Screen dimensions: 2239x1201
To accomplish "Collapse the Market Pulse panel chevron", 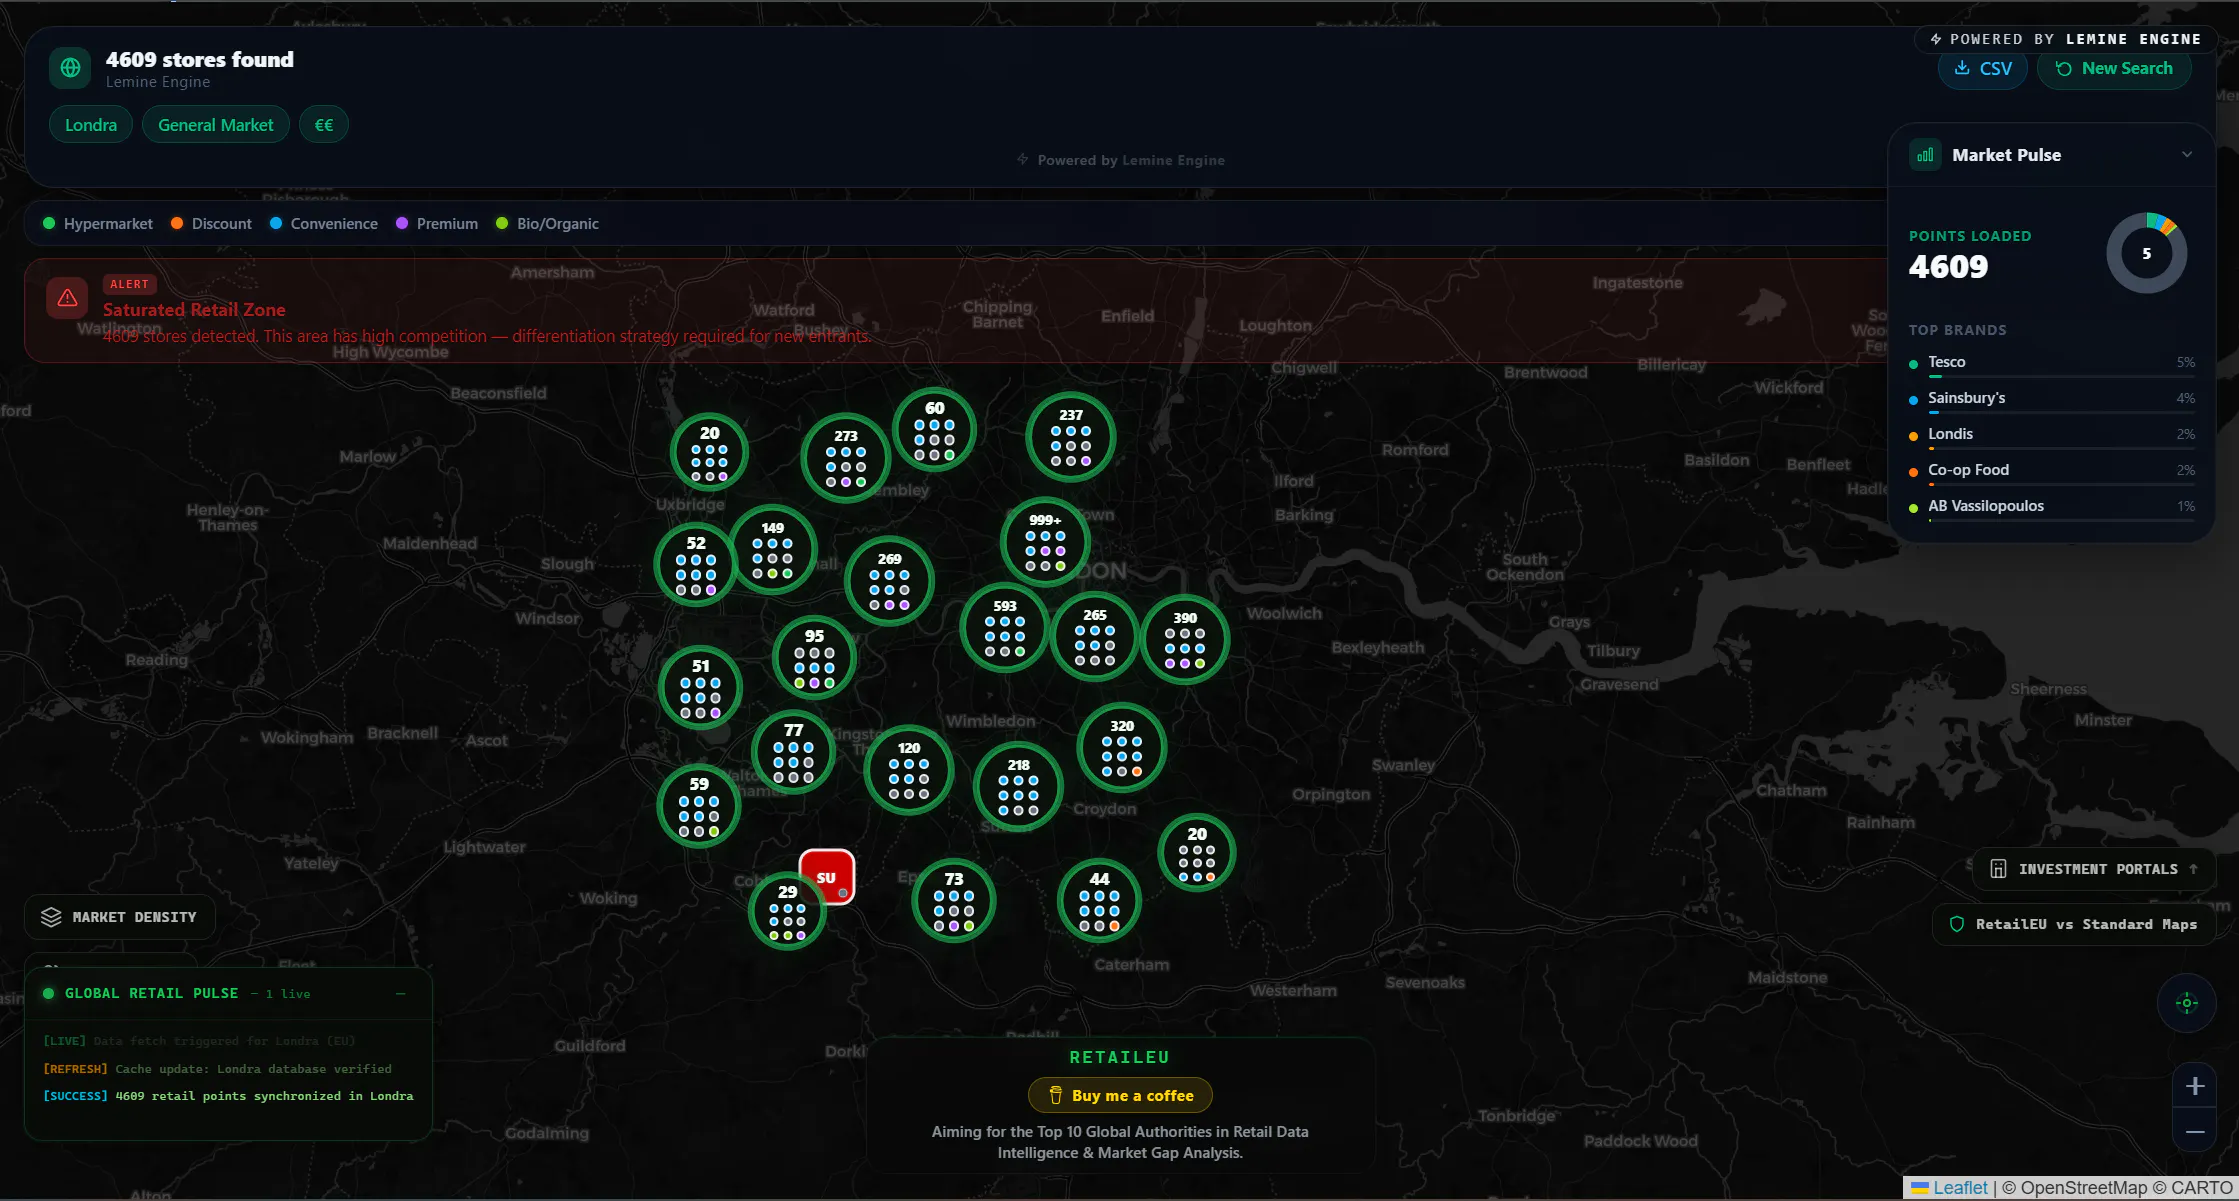I will click(2187, 155).
